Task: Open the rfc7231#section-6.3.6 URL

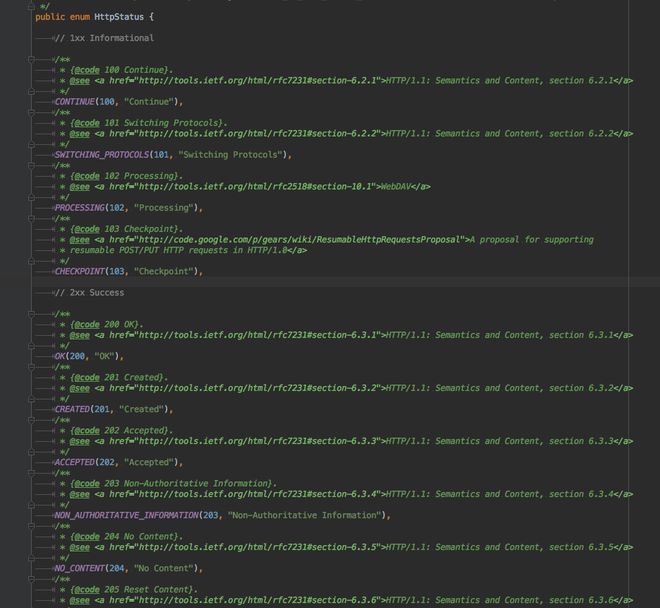Action: 258,600
